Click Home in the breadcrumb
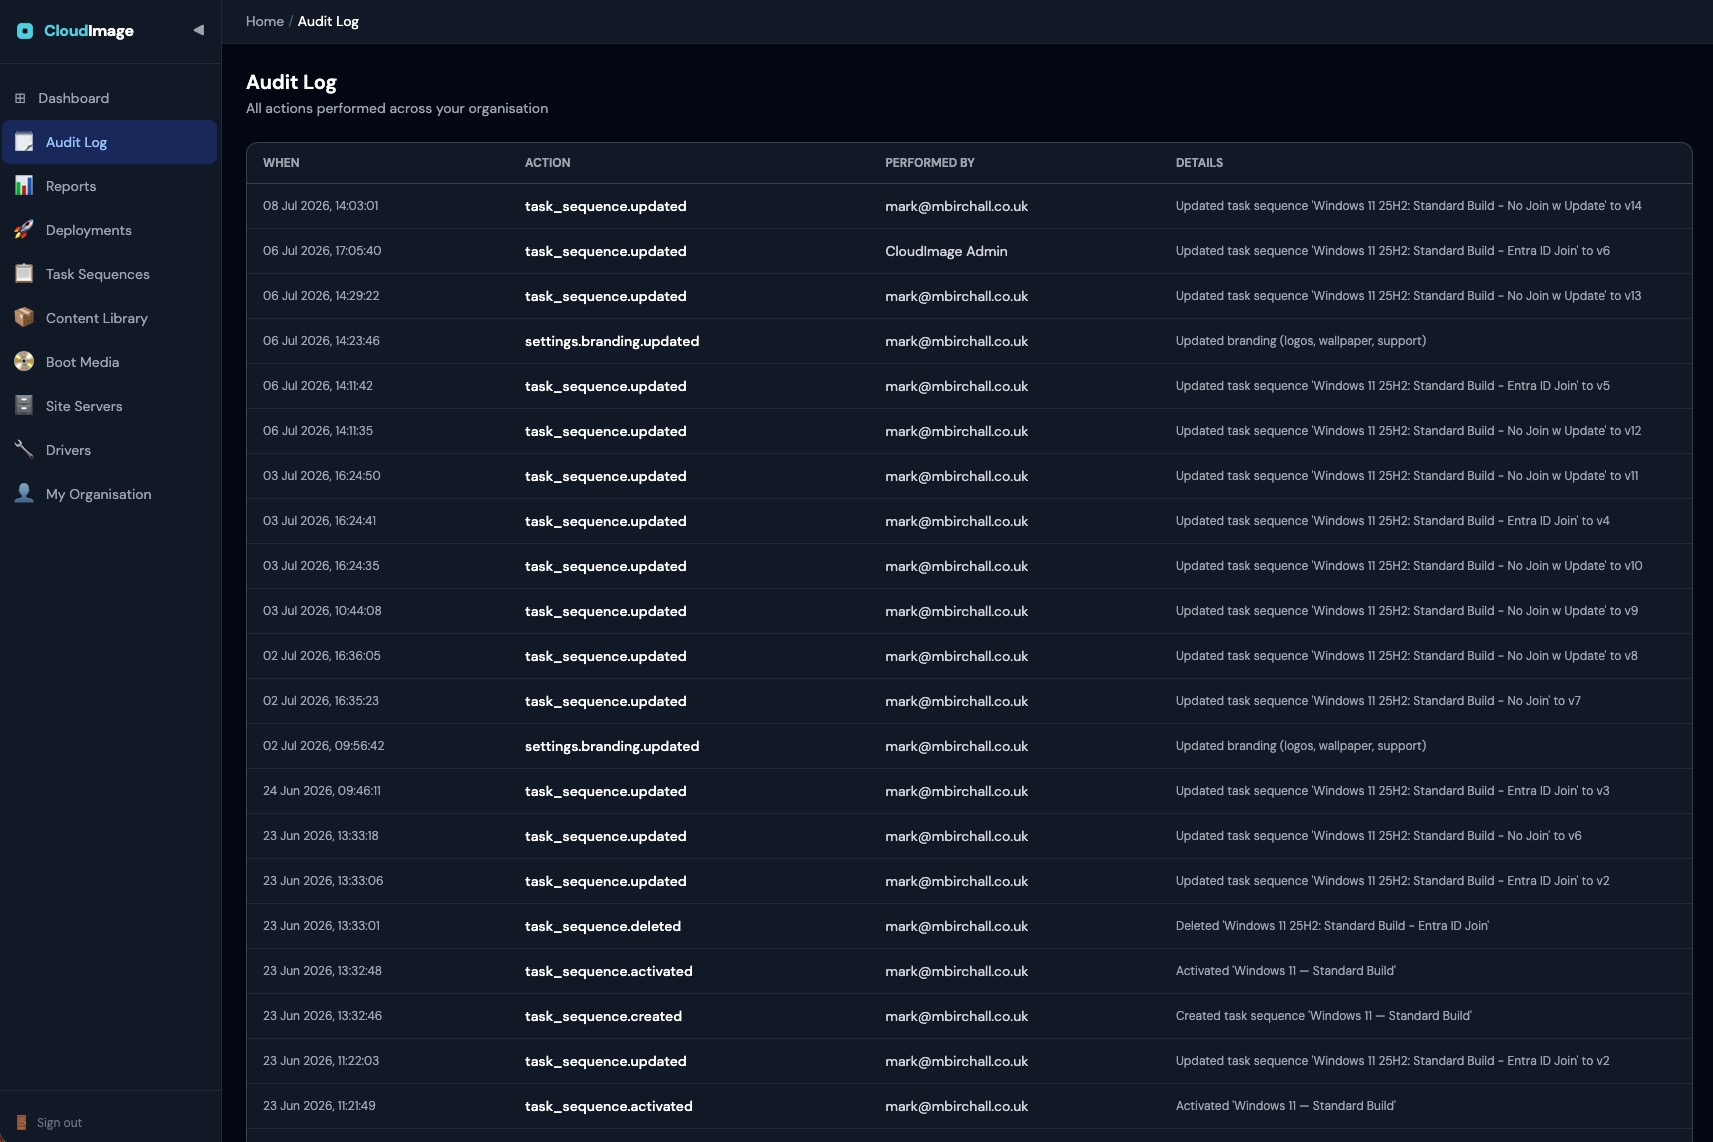The height and width of the screenshot is (1142, 1713). (265, 21)
